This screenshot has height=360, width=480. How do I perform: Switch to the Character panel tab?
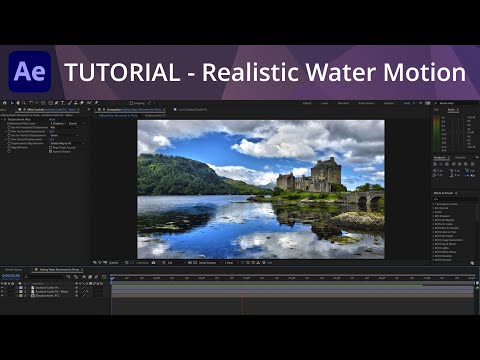461,157
